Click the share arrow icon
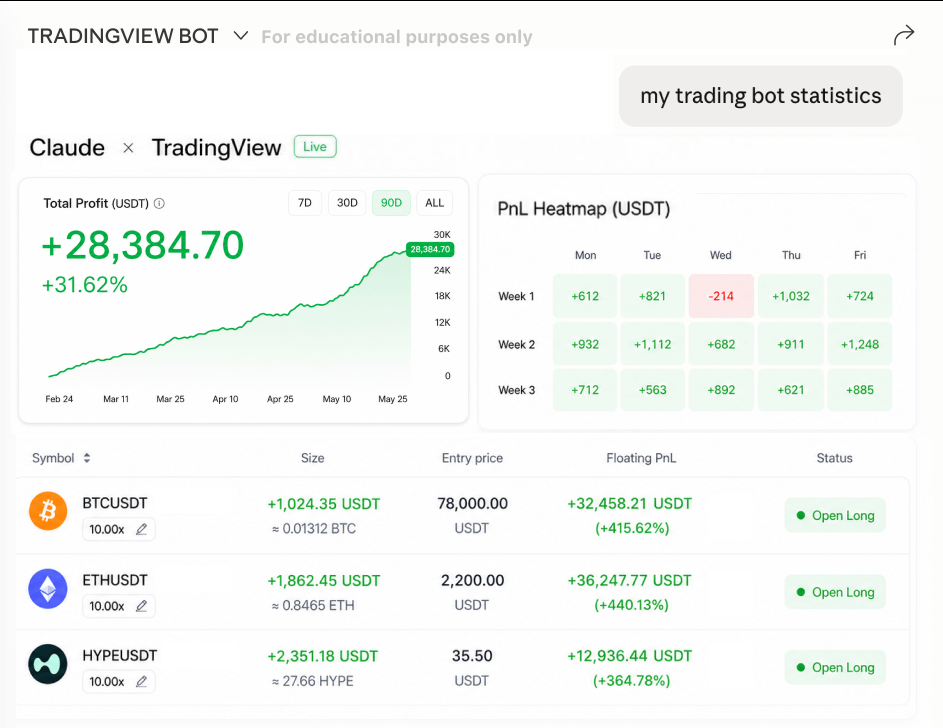The width and height of the screenshot is (943, 728). (x=903, y=35)
